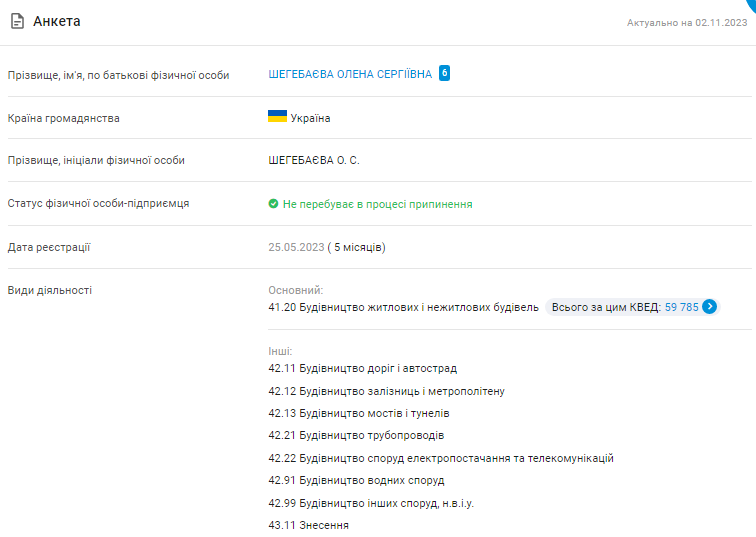The width and height of the screenshot is (756, 537).
Task: Select activity 42.13 Будівництво мостів і тунелів
Action: pos(359,413)
